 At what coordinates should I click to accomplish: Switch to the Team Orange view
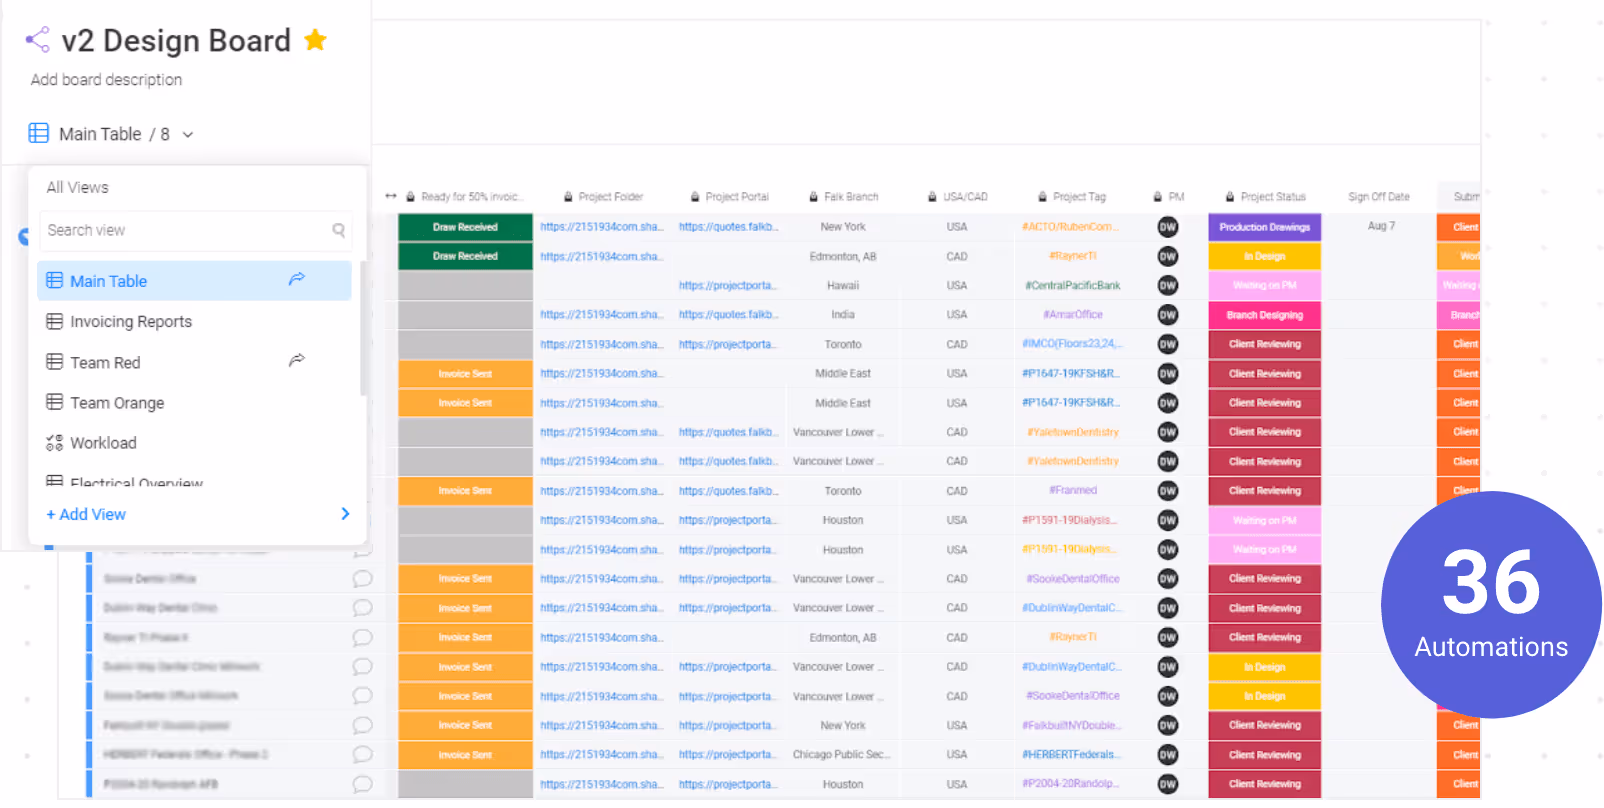tap(117, 403)
